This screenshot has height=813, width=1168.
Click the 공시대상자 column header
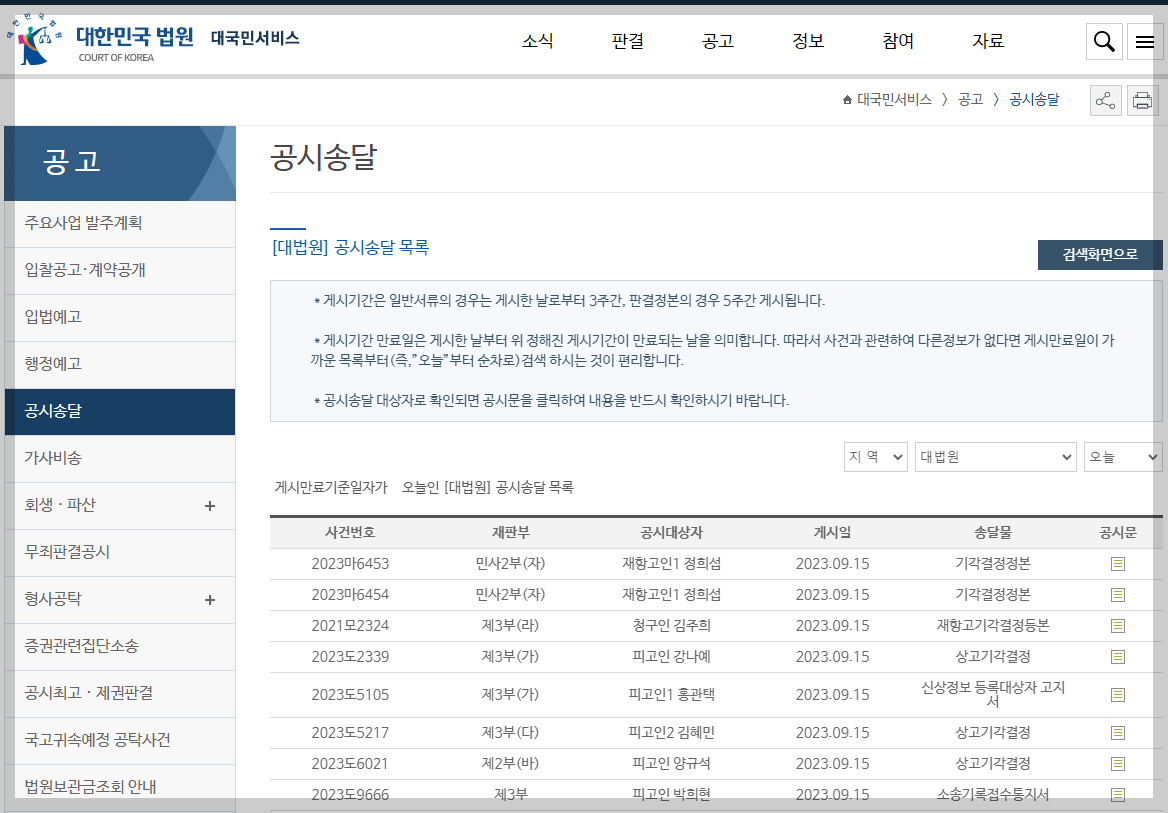tap(671, 533)
